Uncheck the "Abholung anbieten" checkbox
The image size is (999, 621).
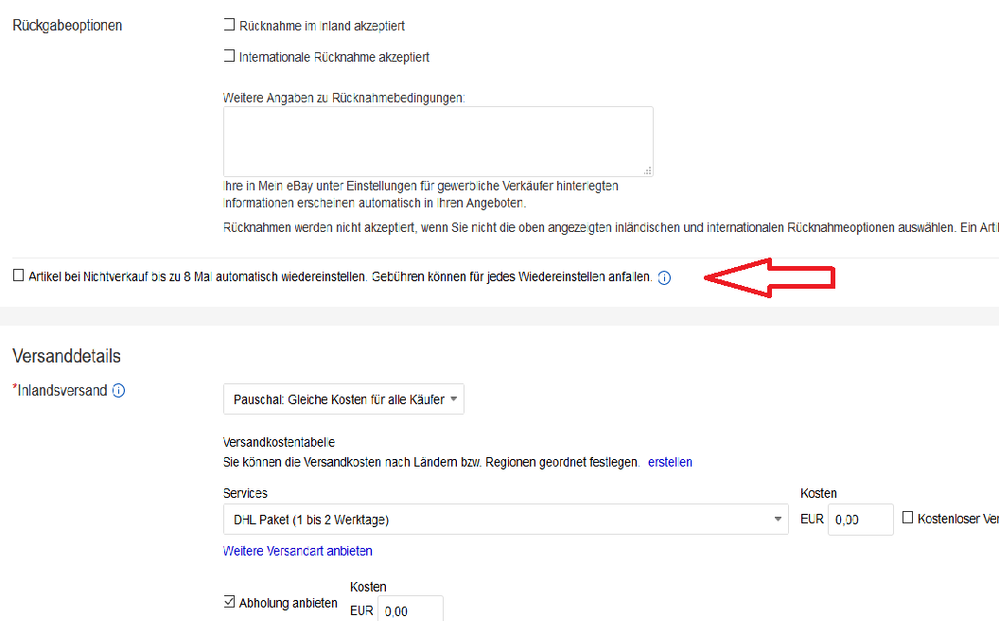pos(228,602)
